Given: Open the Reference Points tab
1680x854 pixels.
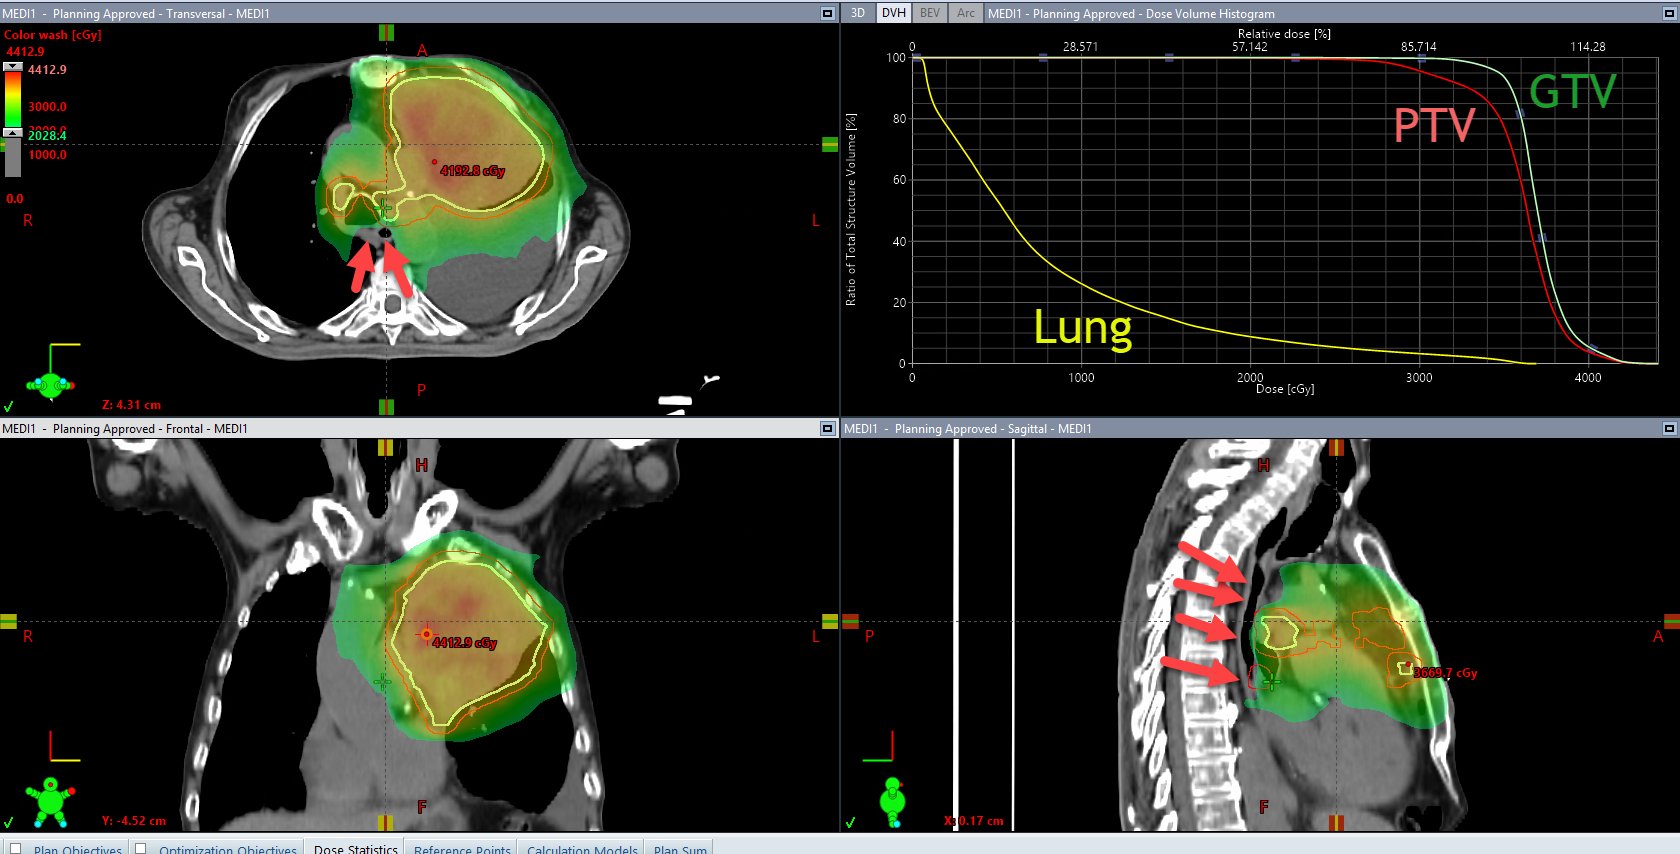Looking at the screenshot, I should click(462, 848).
